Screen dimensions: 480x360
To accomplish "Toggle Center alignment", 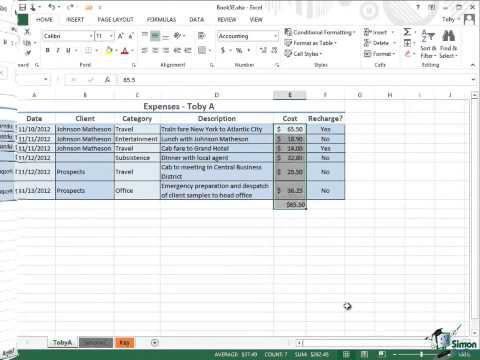I will (x=155, y=50).
